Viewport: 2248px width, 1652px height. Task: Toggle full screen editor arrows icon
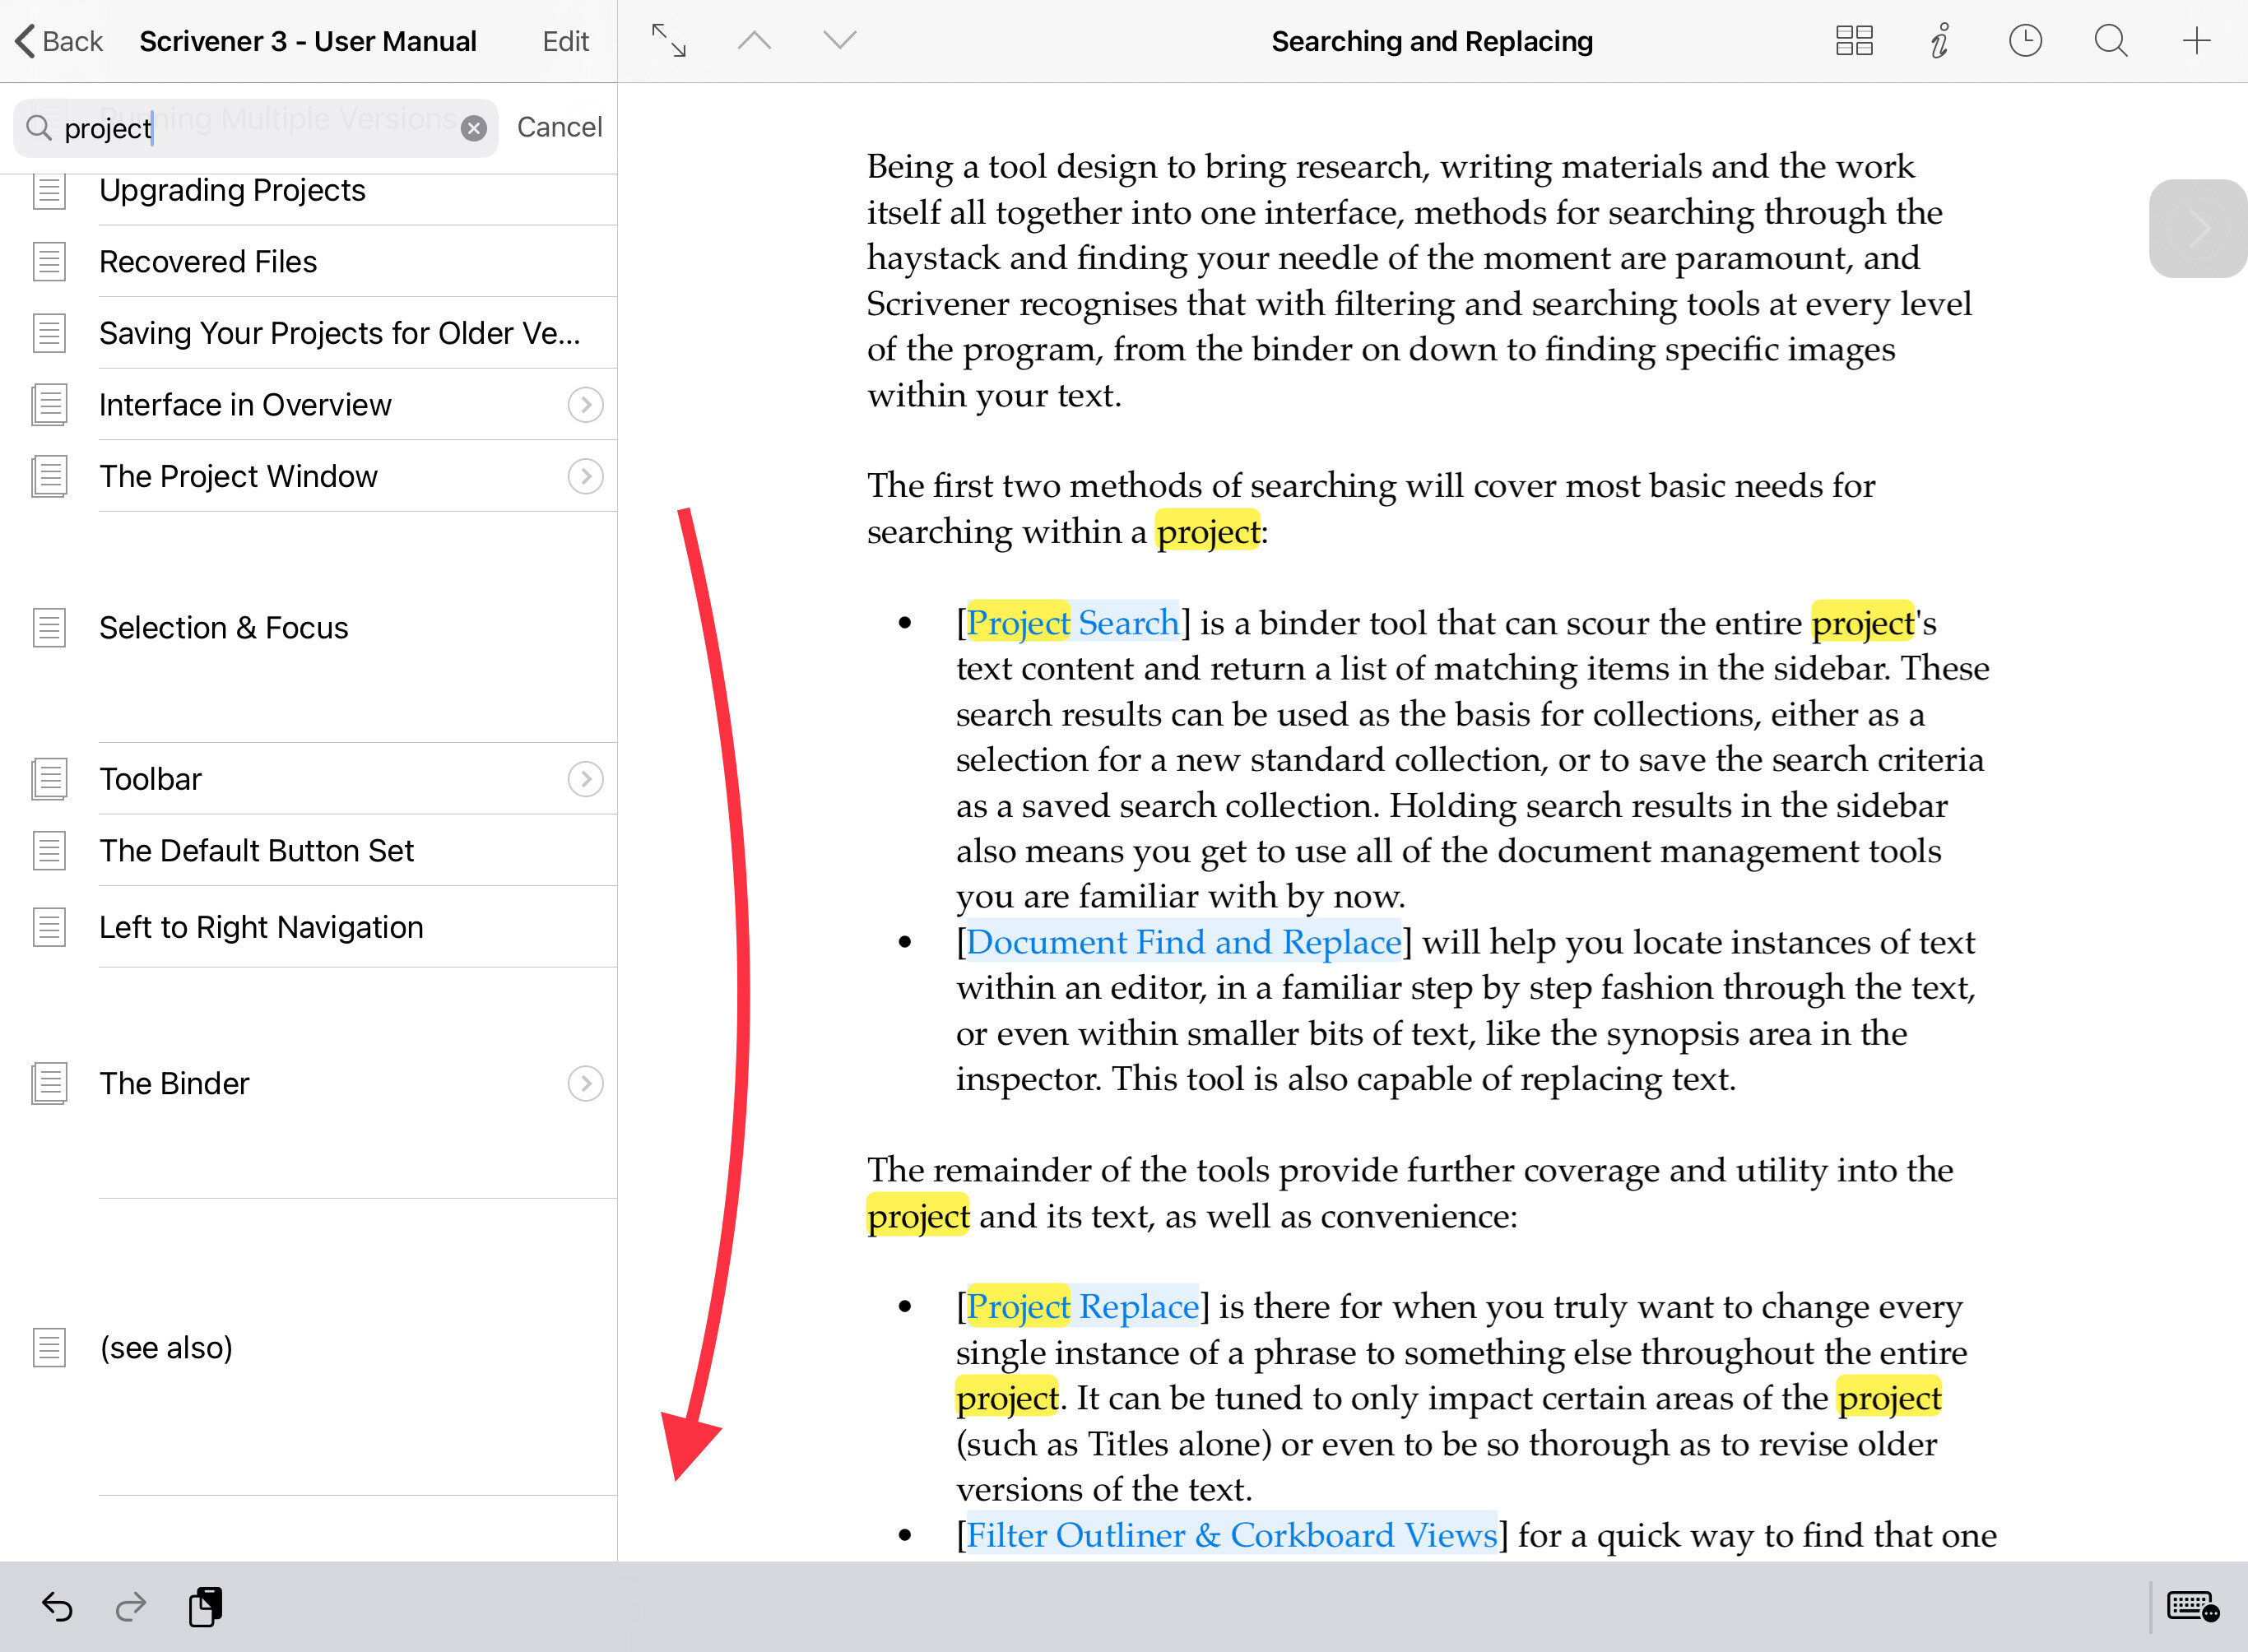[668, 41]
